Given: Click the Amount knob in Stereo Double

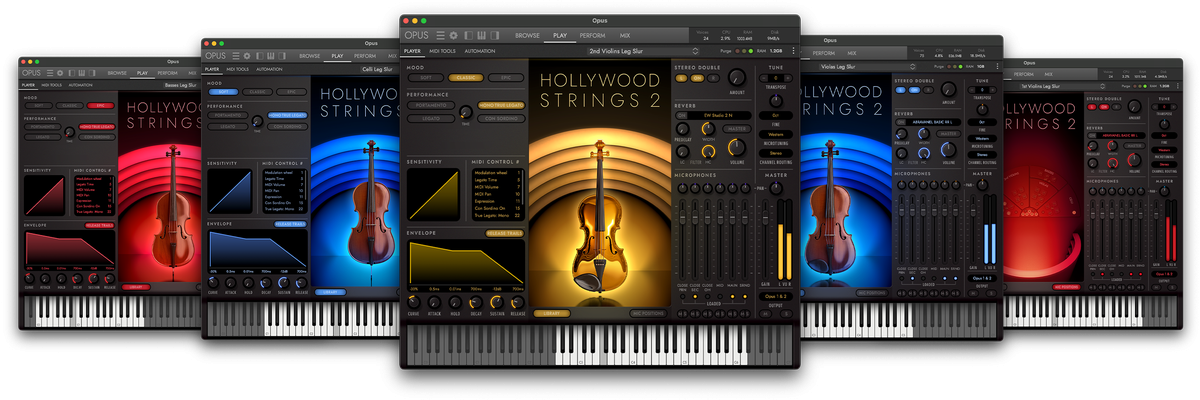Looking at the screenshot, I should tap(736, 77).
